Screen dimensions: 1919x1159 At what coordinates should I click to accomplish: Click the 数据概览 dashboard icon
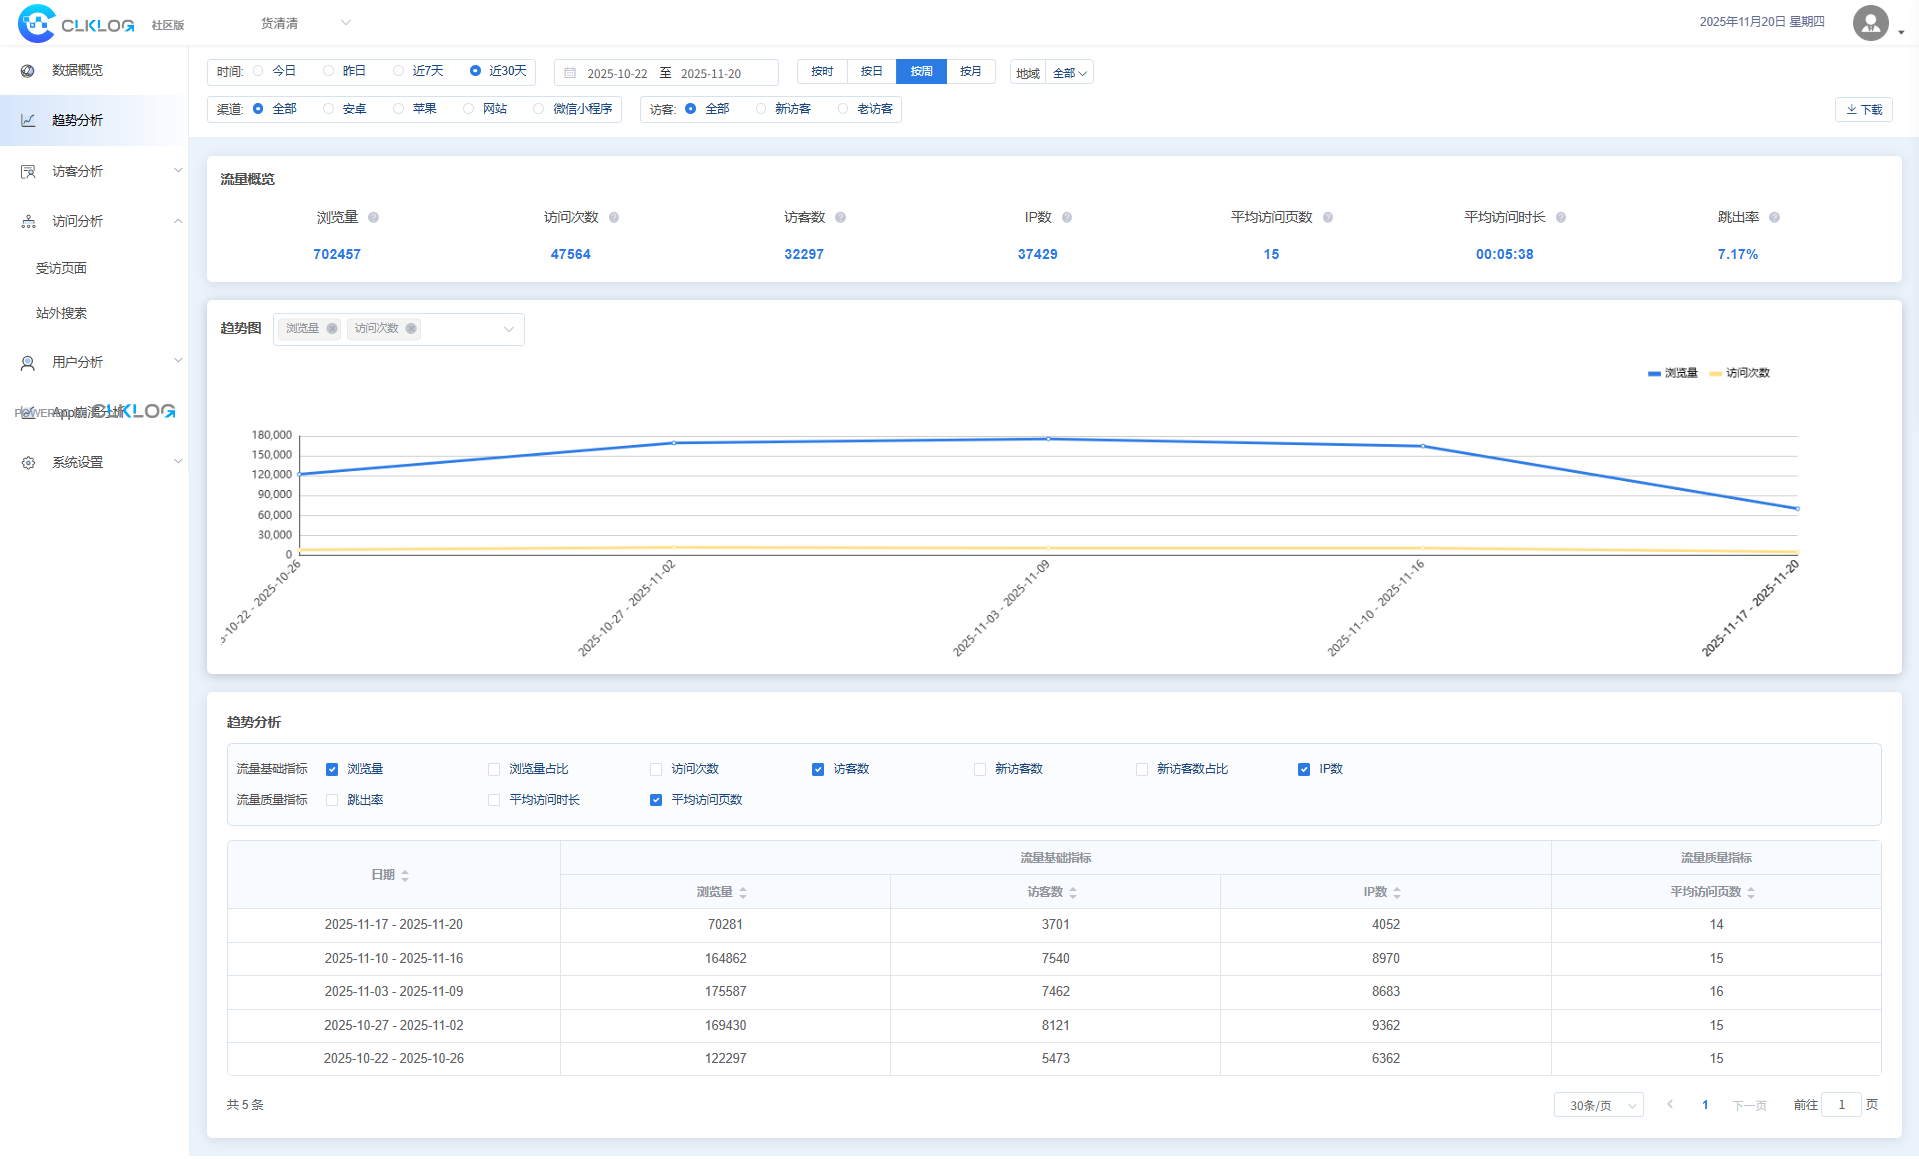(x=28, y=71)
